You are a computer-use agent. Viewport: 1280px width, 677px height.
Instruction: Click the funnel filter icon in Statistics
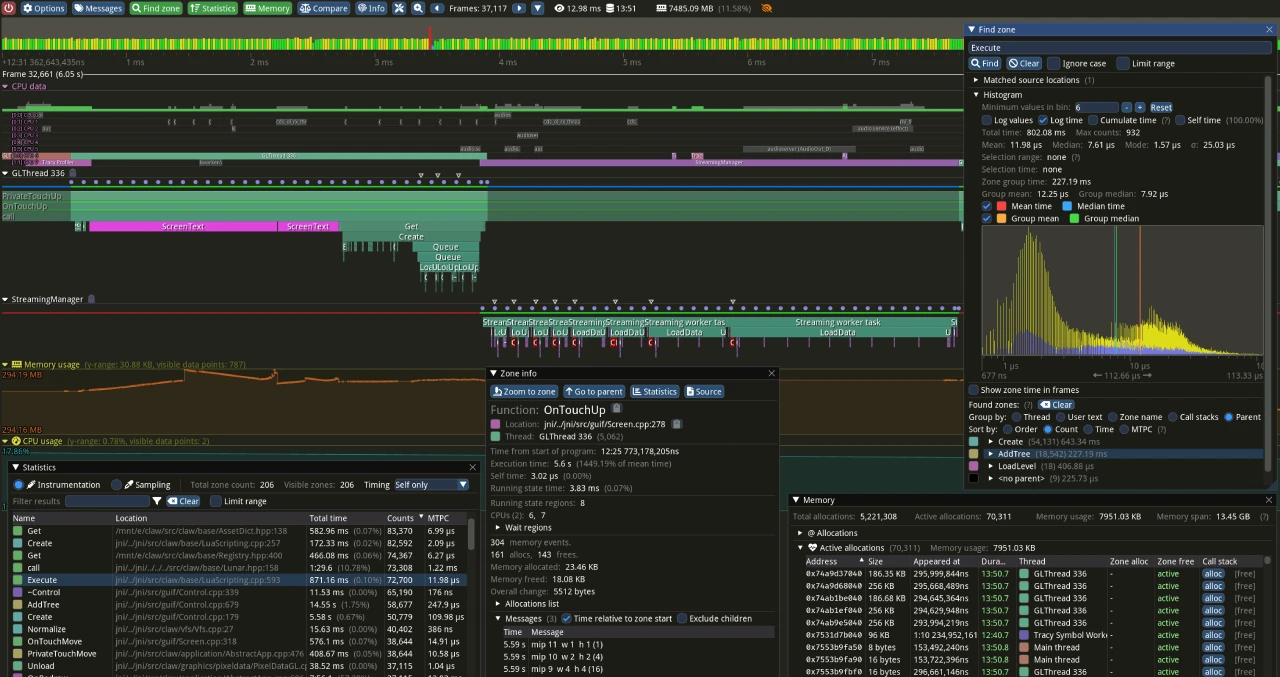pyautogui.click(x=157, y=501)
